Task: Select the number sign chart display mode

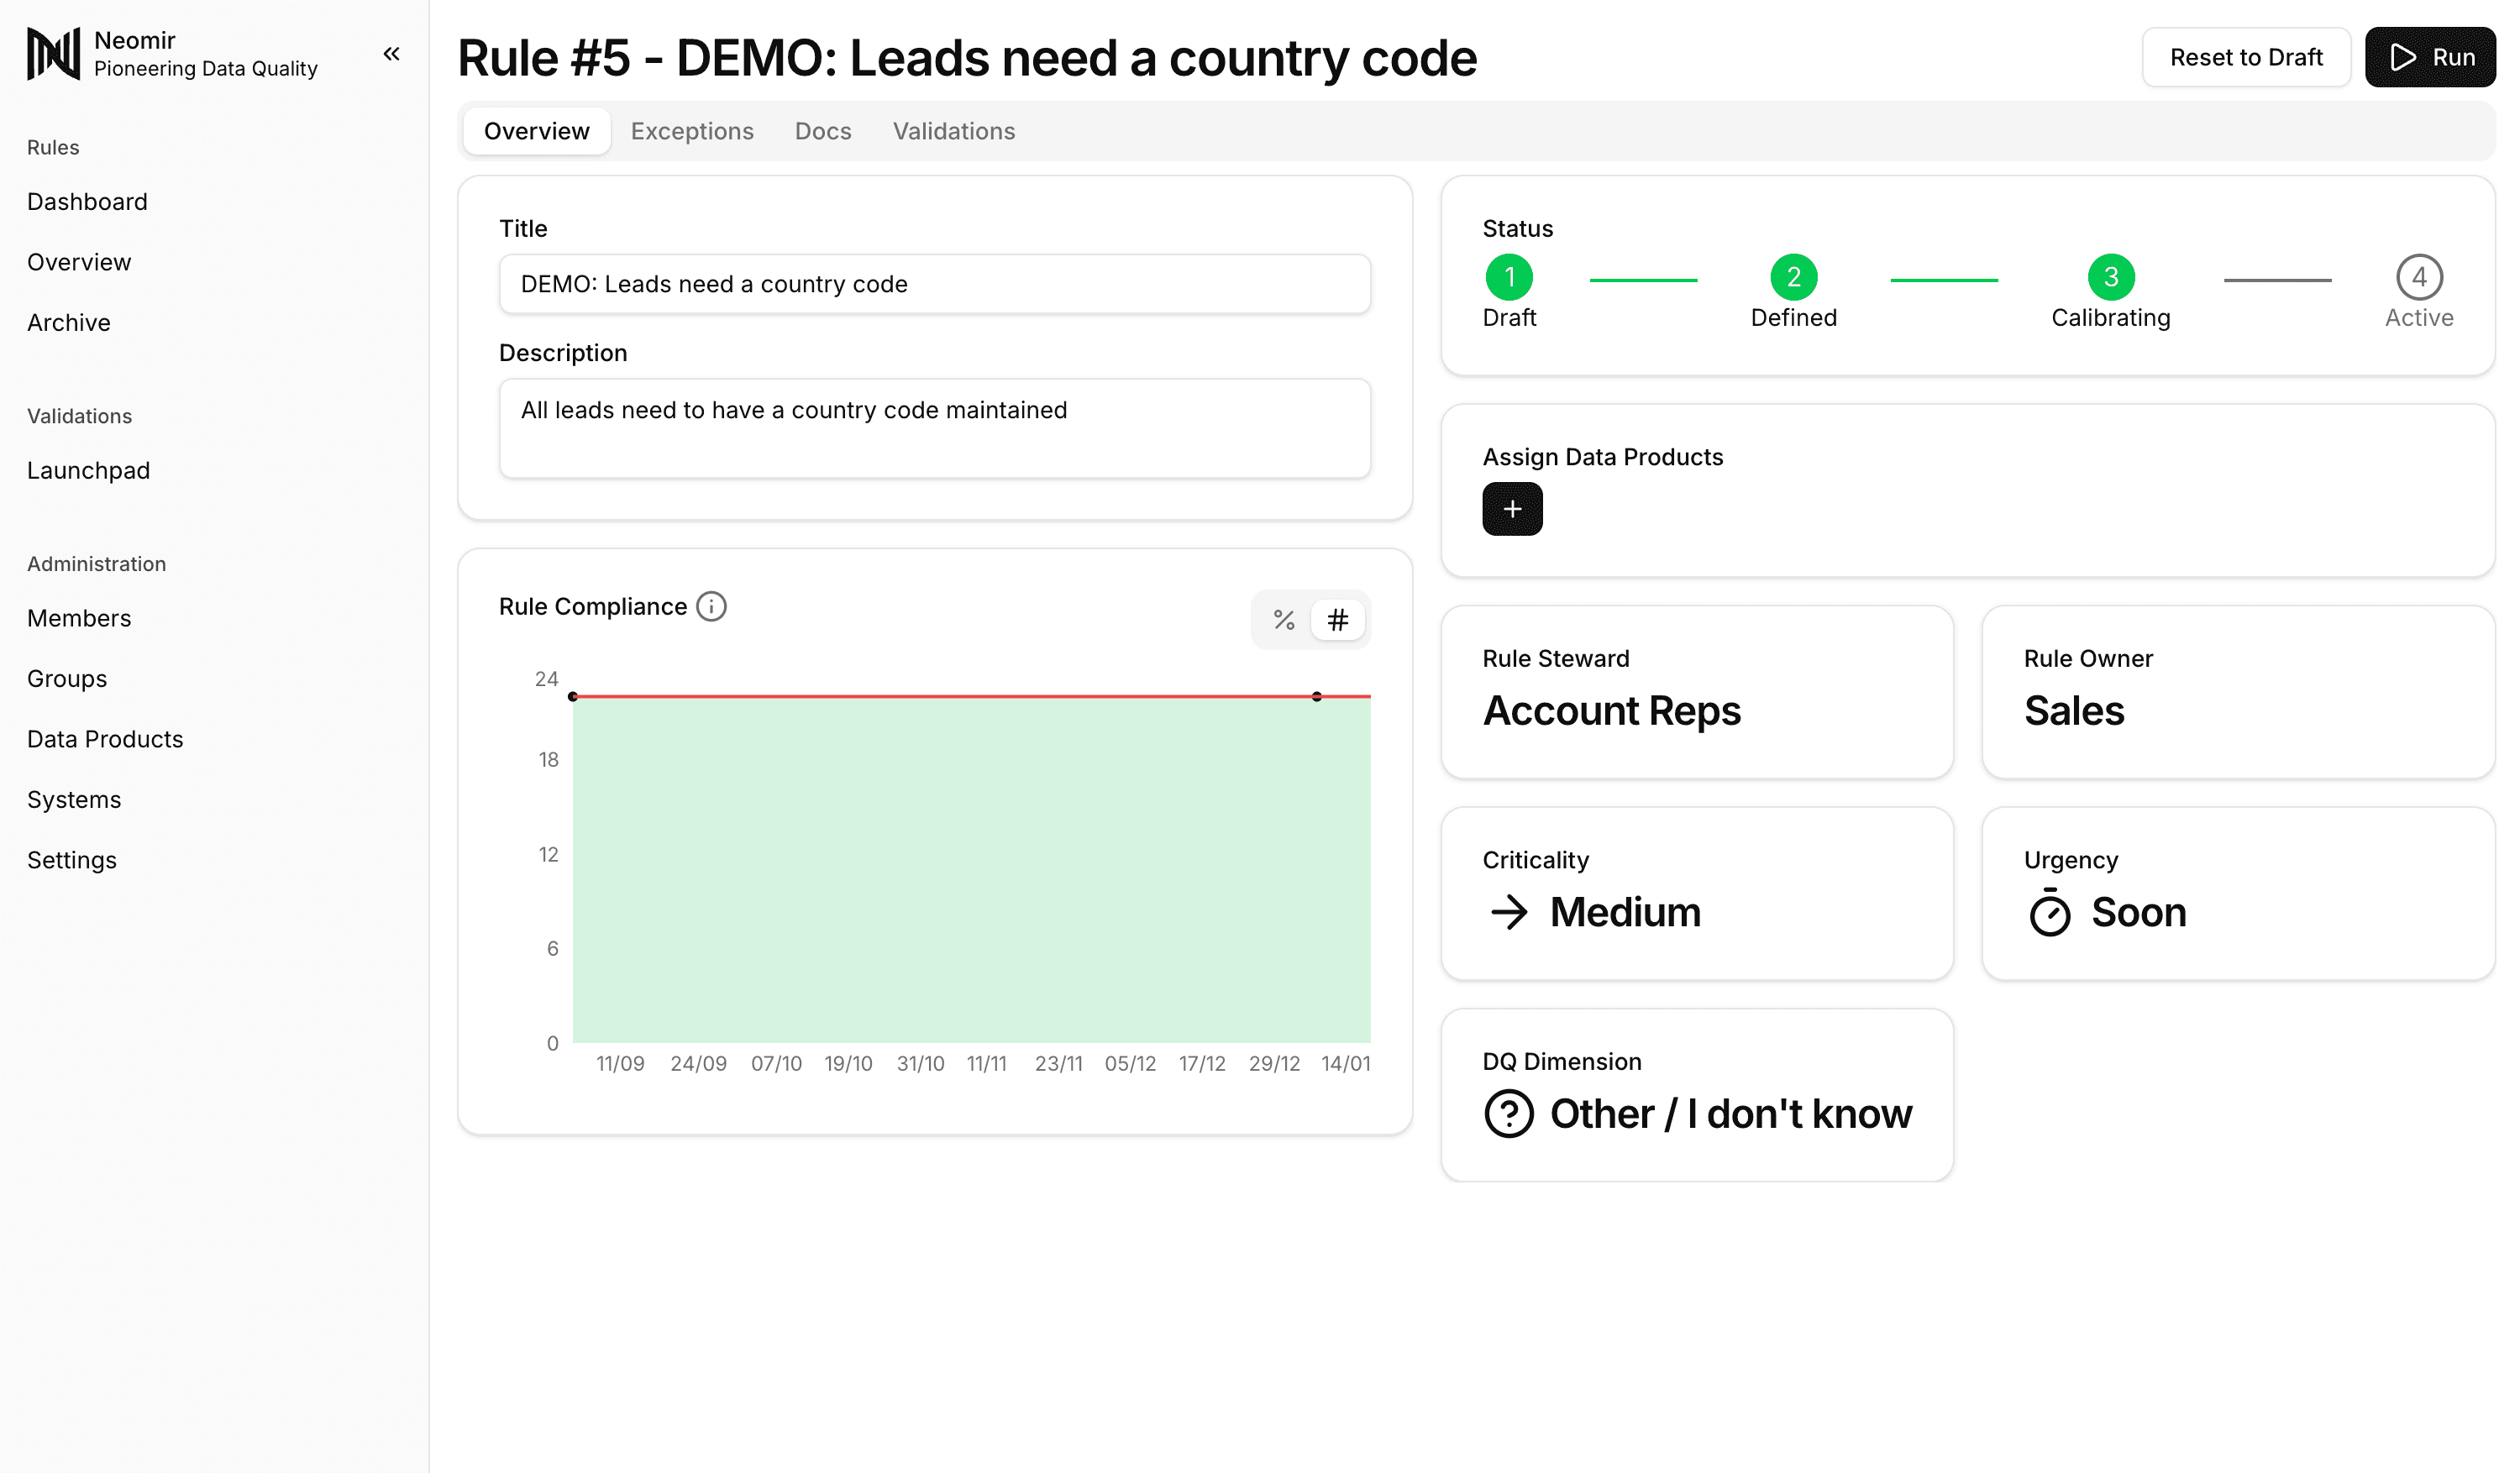Action: tap(1337, 619)
